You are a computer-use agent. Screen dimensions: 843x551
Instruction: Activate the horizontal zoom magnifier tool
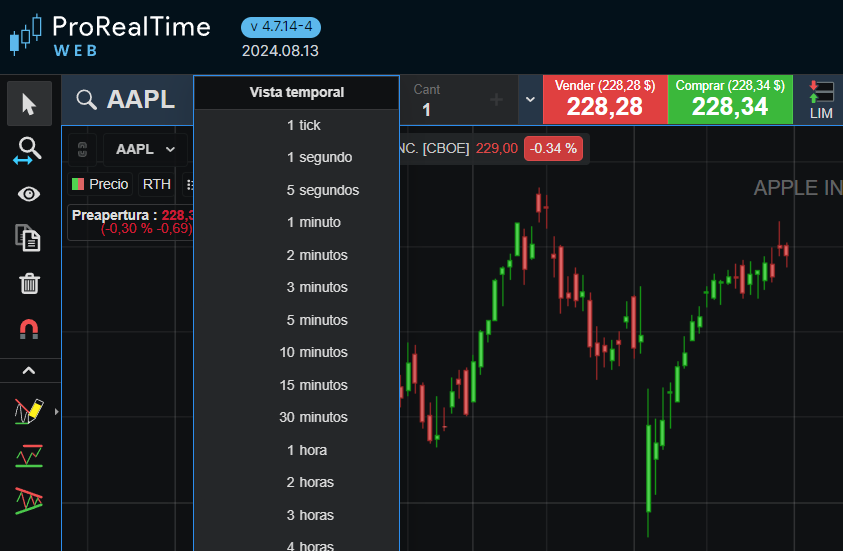[x=29, y=151]
